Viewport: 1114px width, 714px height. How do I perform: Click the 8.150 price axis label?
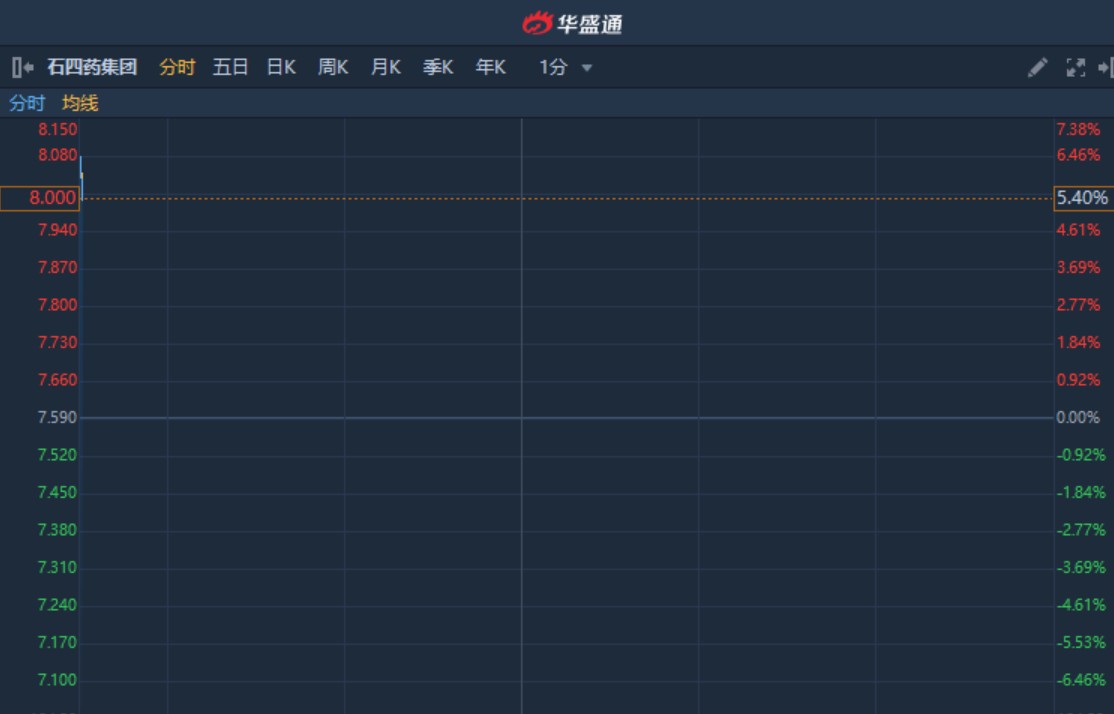pyautogui.click(x=58, y=129)
